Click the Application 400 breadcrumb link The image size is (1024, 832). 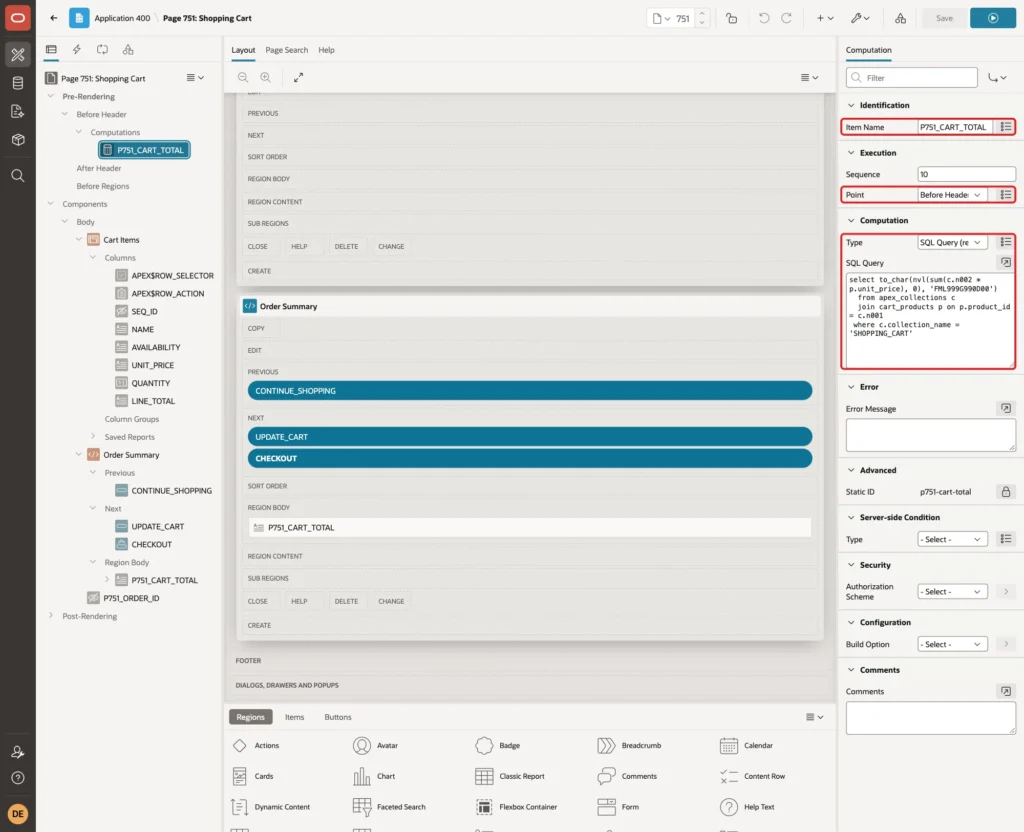coord(122,18)
